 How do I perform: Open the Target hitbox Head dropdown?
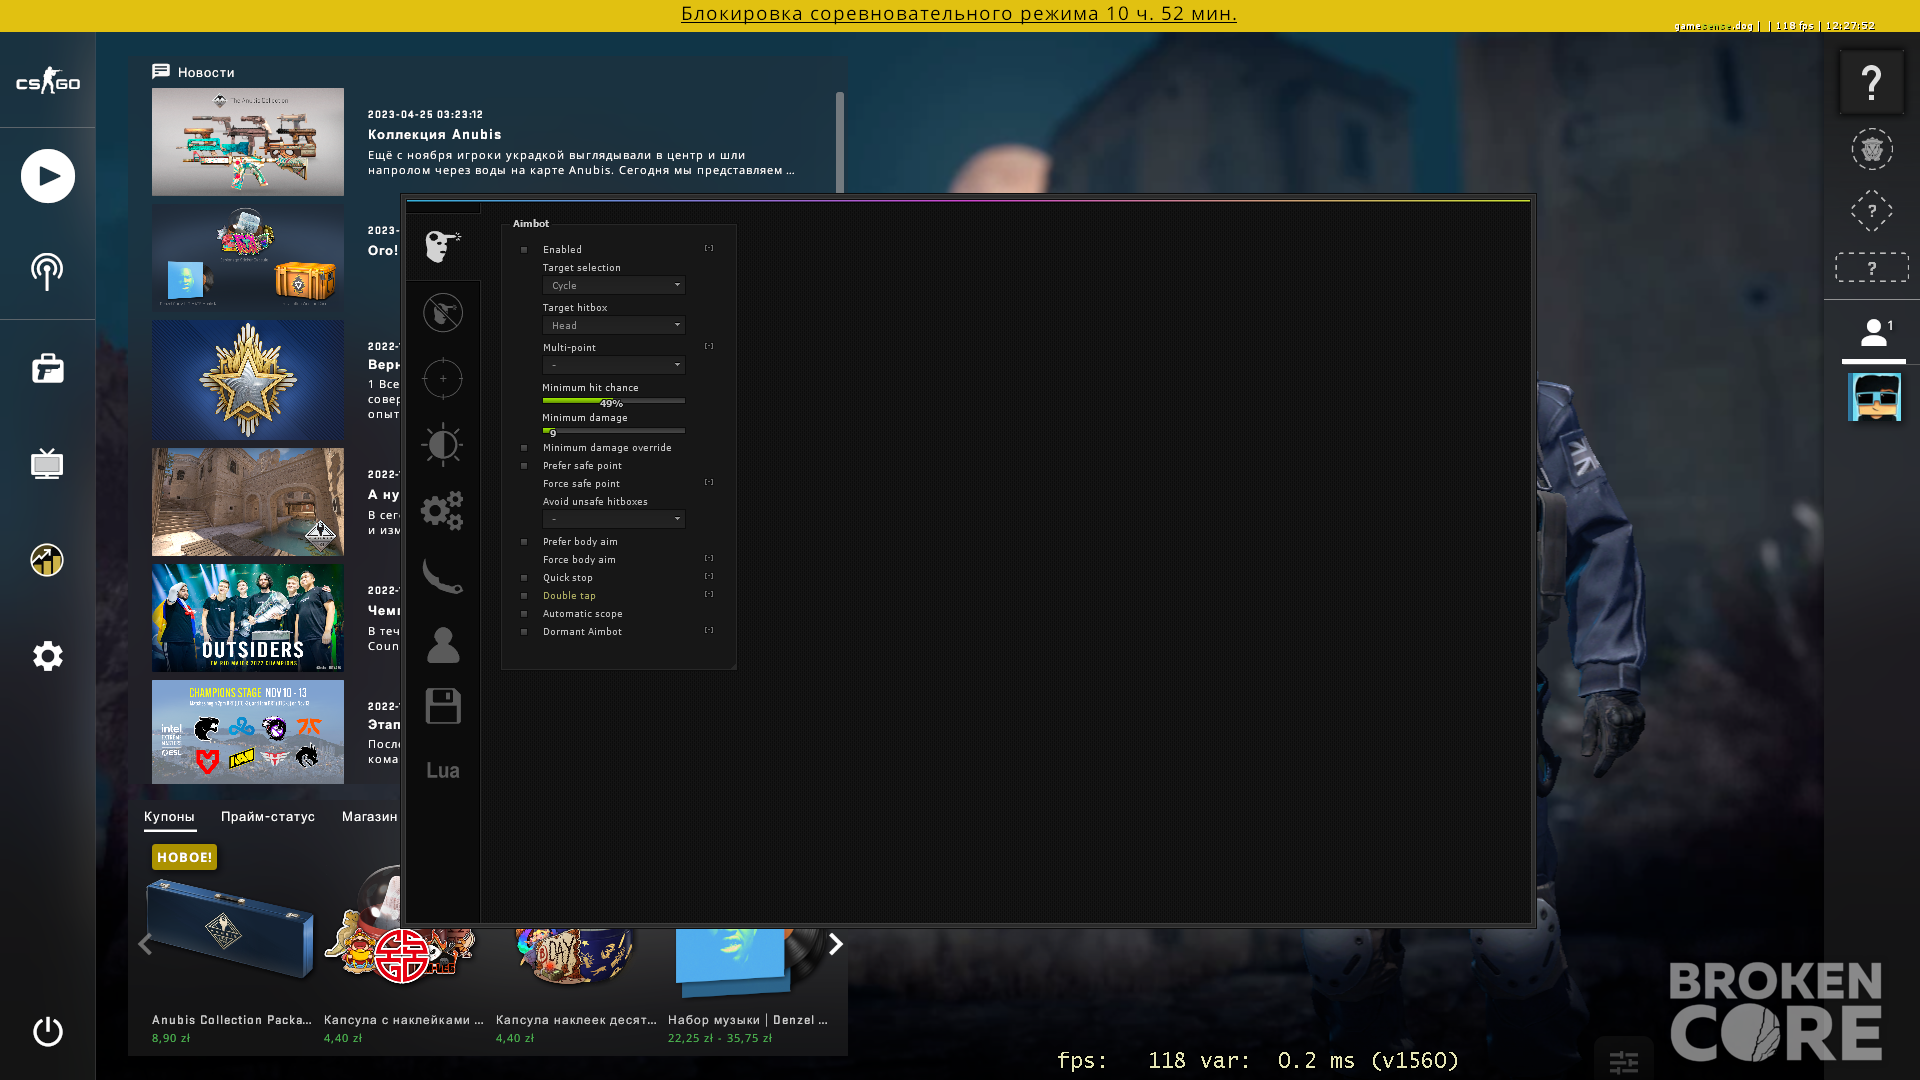614,325
